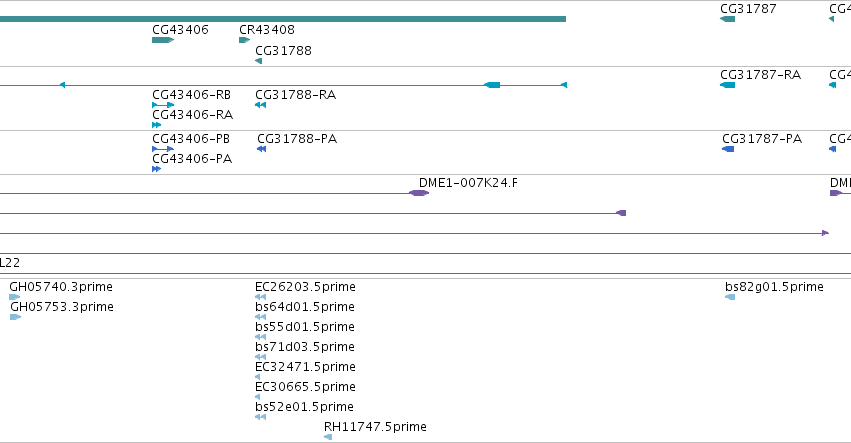Click the CG31787-RA transcript glyph
Image resolution: width=851 pixels, height=443 pixels.
point(727,85)
